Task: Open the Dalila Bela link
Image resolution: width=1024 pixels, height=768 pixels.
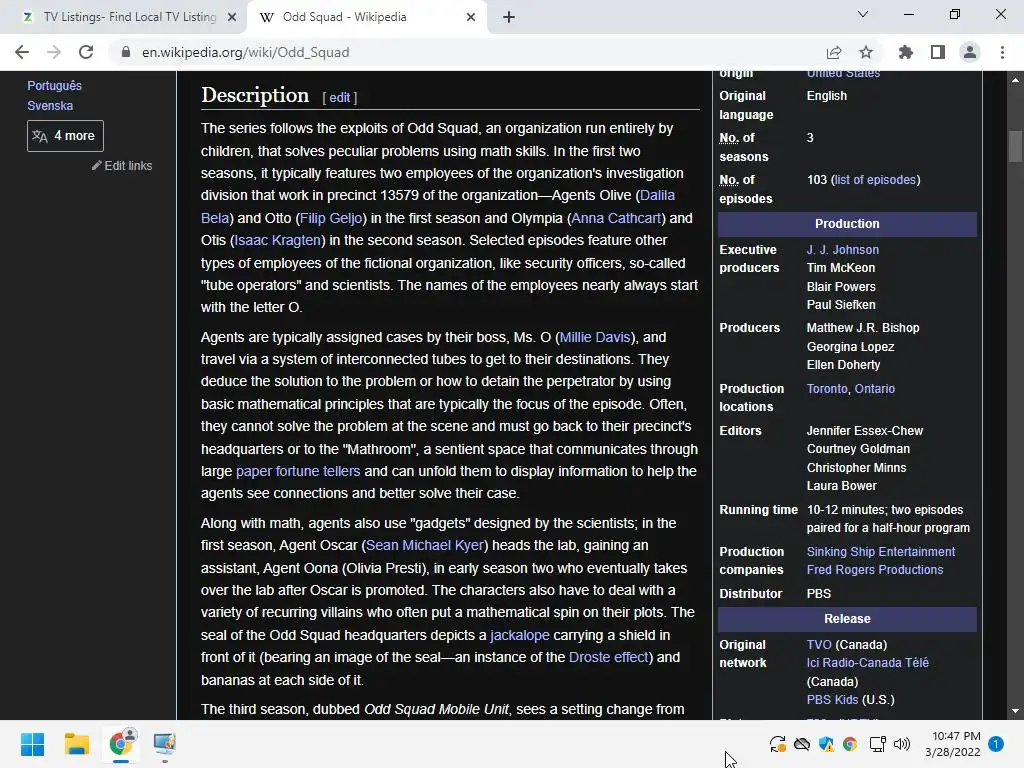Action: [657, 196]
